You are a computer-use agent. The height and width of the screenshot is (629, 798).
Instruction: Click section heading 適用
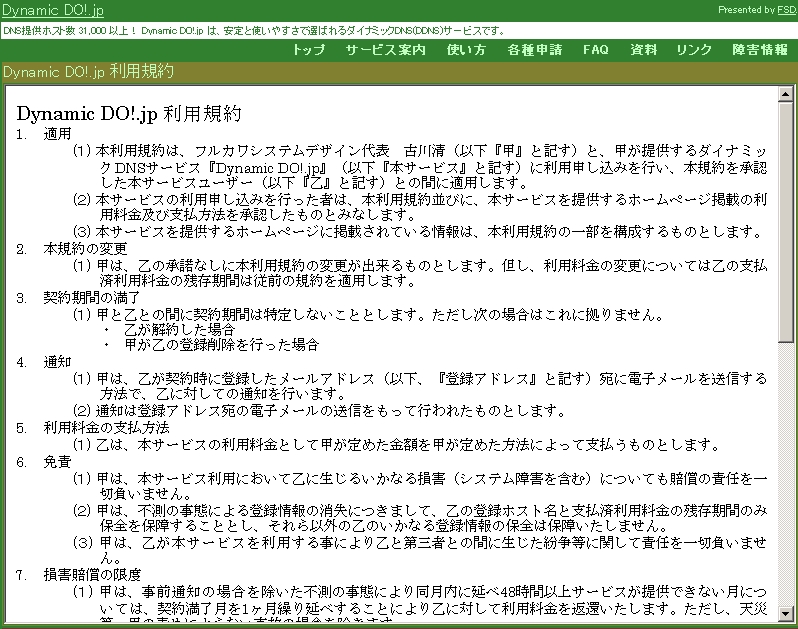(57, 134)
